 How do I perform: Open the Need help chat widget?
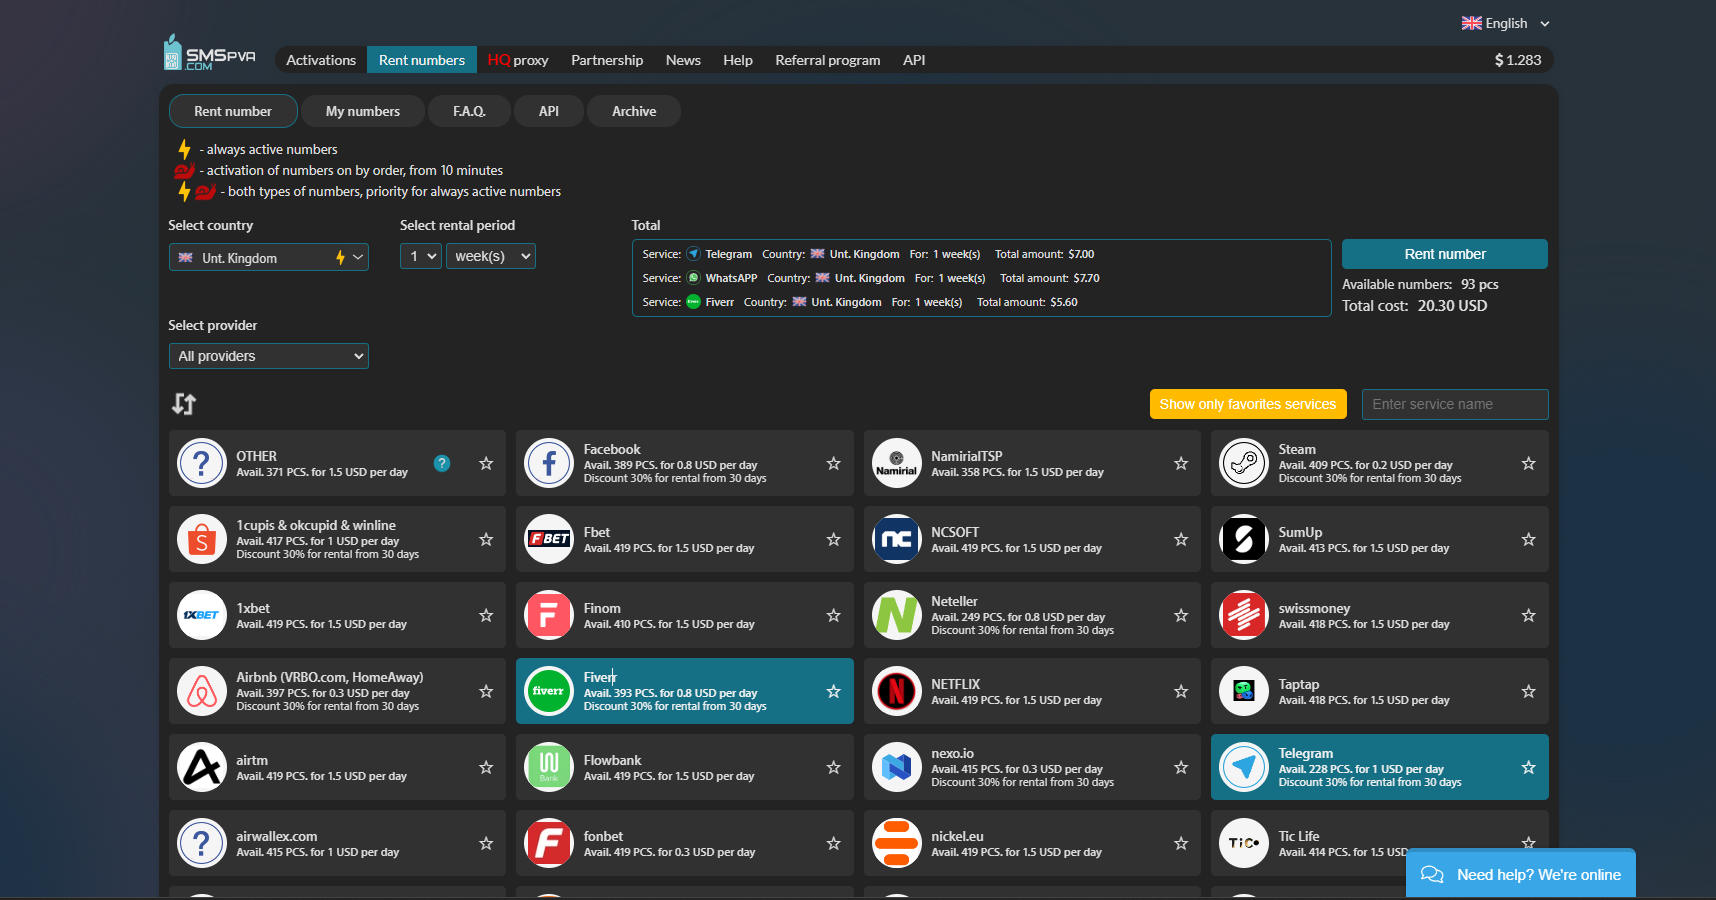pos(1521,874)
